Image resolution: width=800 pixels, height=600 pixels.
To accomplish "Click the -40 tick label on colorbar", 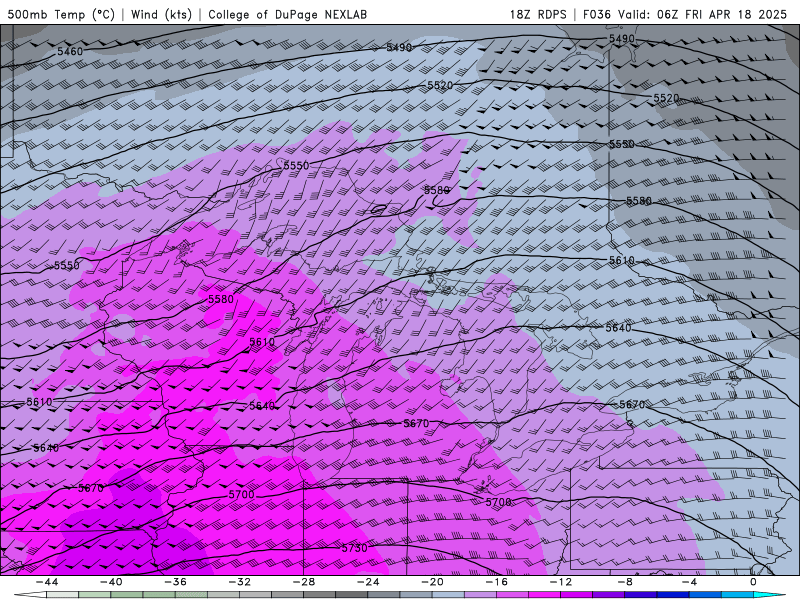I will 111,582.
